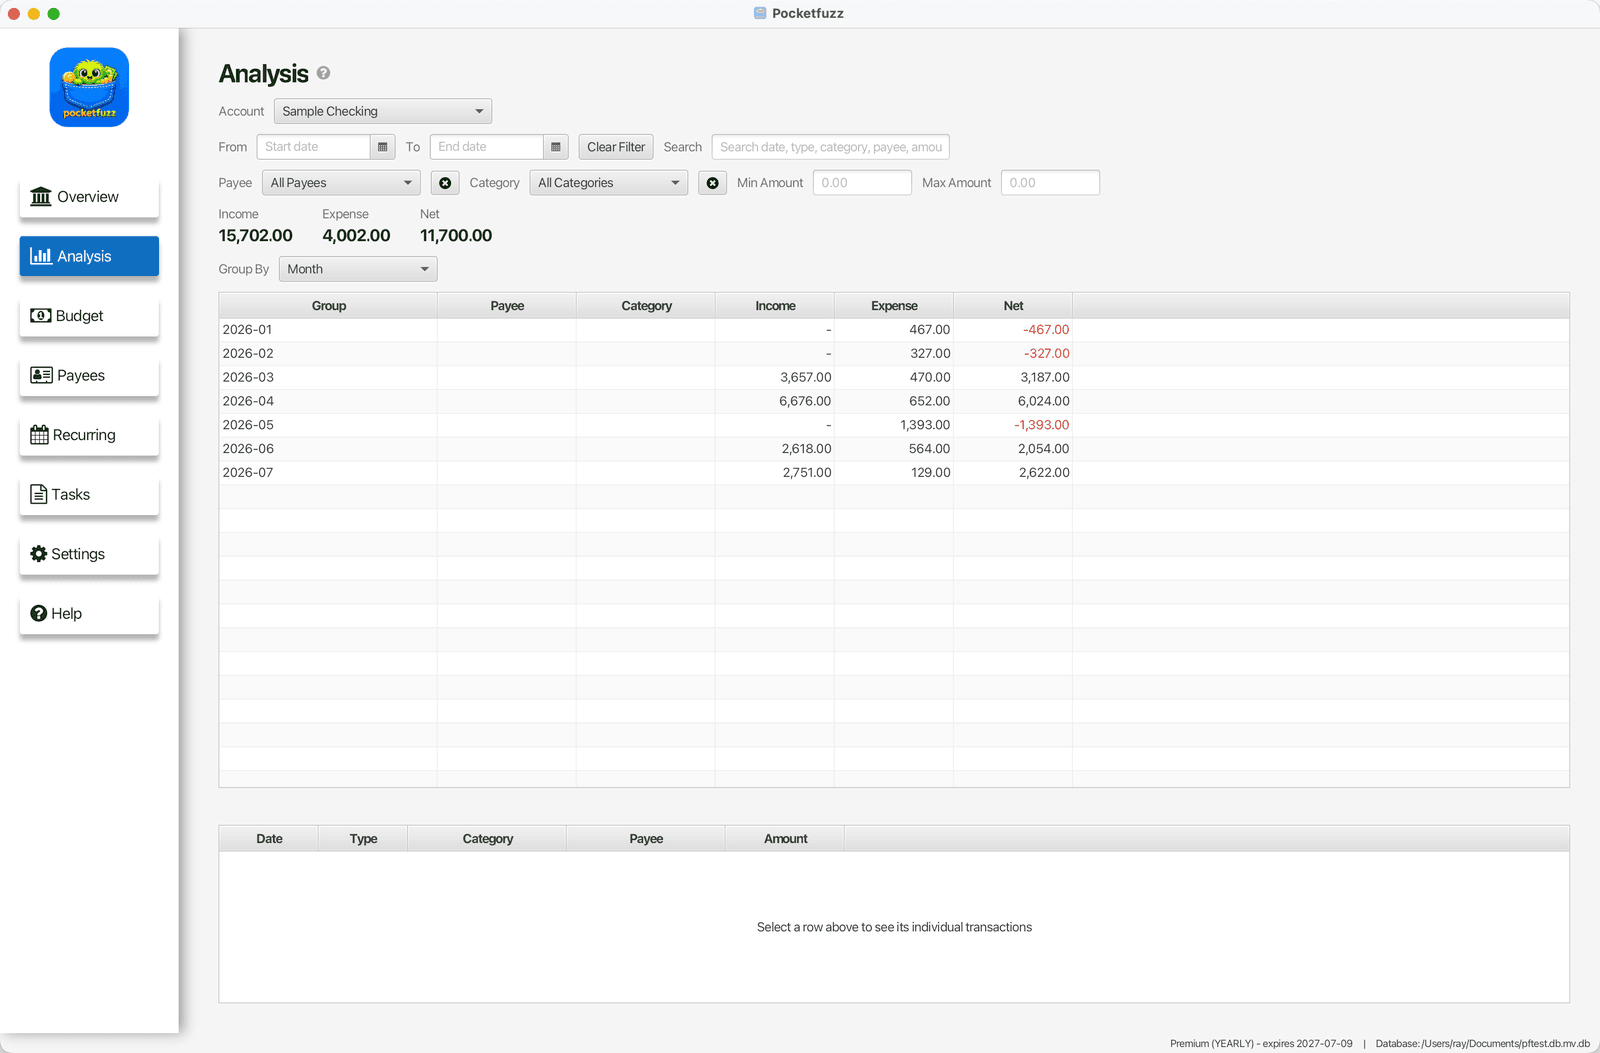1600x1053 pixels.
Task: Sort by Payee header in summary table
Action: [507, 306]
